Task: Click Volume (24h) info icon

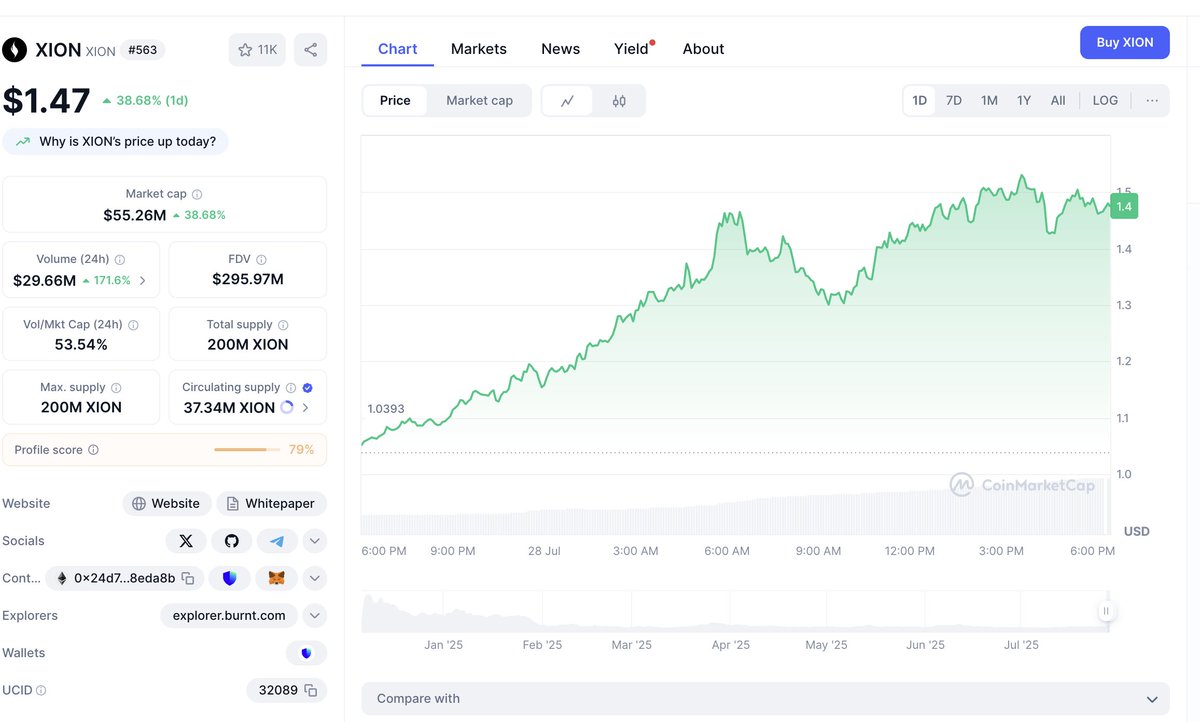Action: point(120,259)
